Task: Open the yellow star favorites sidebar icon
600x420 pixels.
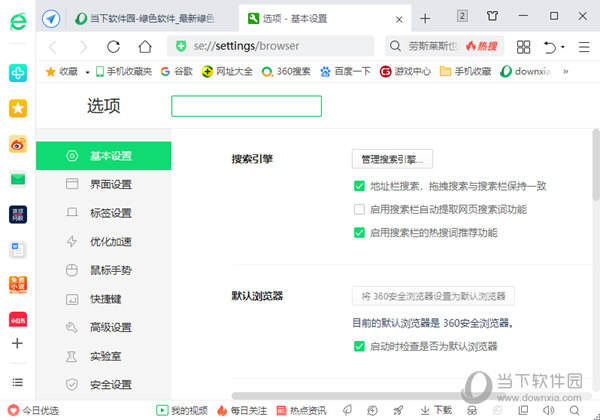Action: coord(18,108)
